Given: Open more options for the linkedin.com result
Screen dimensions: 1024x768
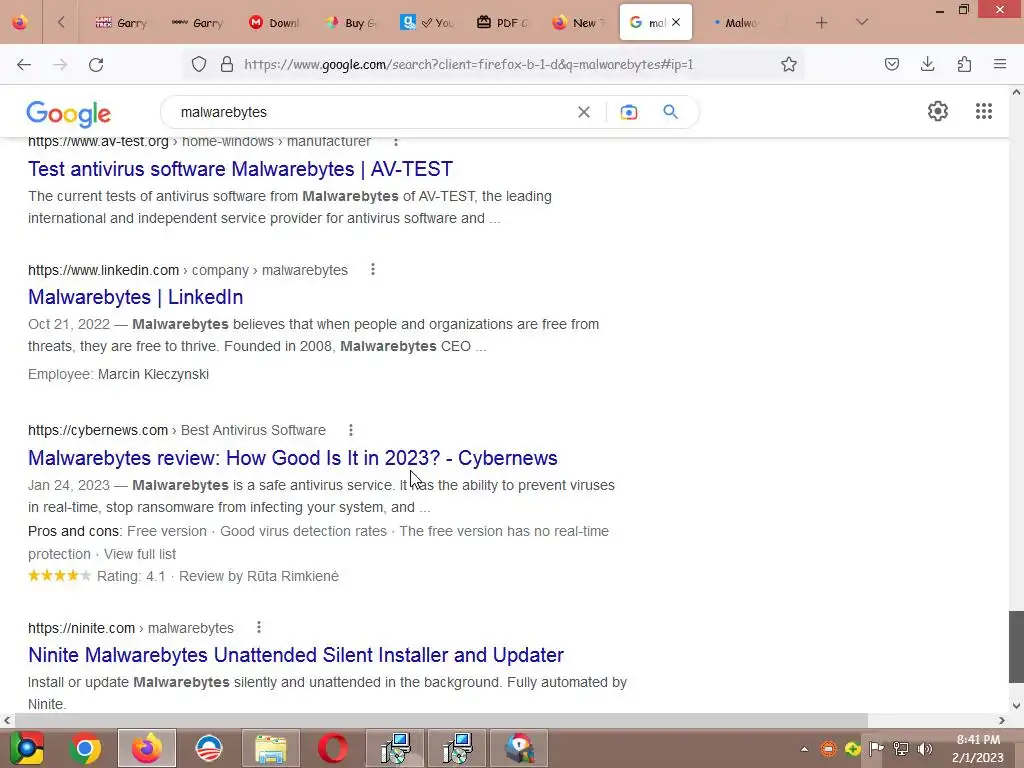Looking at the screenshot, I should coord(373,269).
